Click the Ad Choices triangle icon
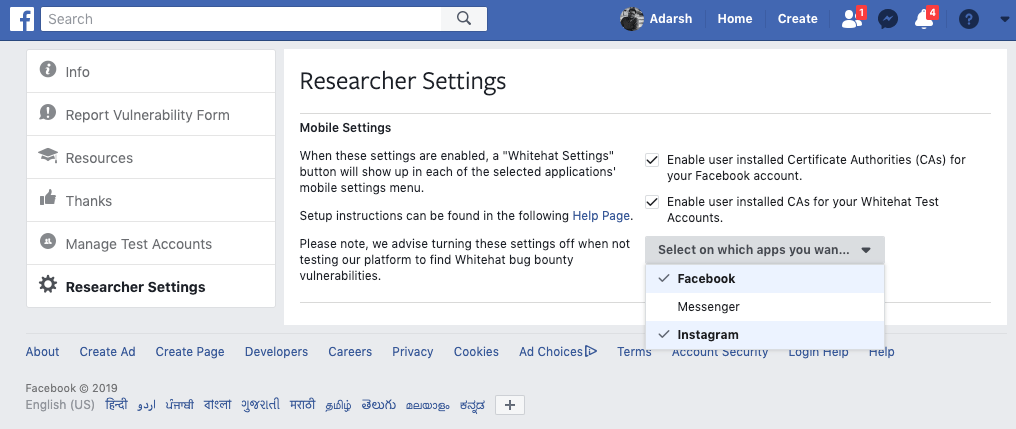 (591, 351)
